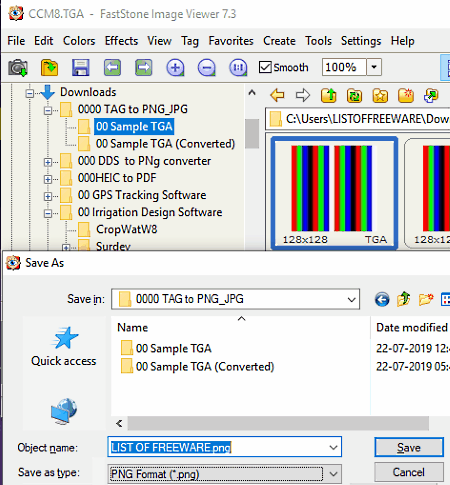Expand the 00 GPS Tracking Software node
The height and width of the screenshot is (485, 450).
click(48, 196)
